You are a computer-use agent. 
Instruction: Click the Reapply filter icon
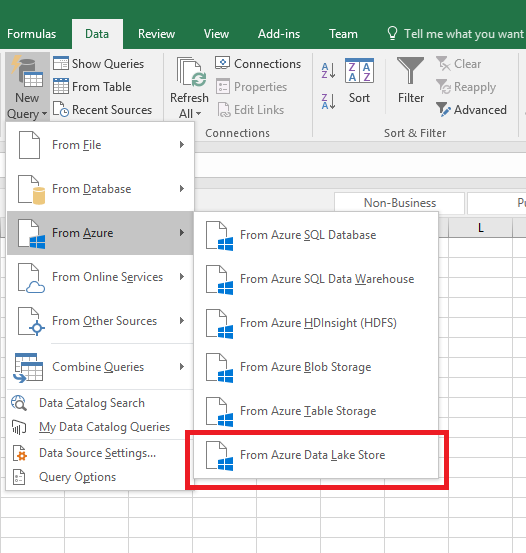tap(443, 86)
